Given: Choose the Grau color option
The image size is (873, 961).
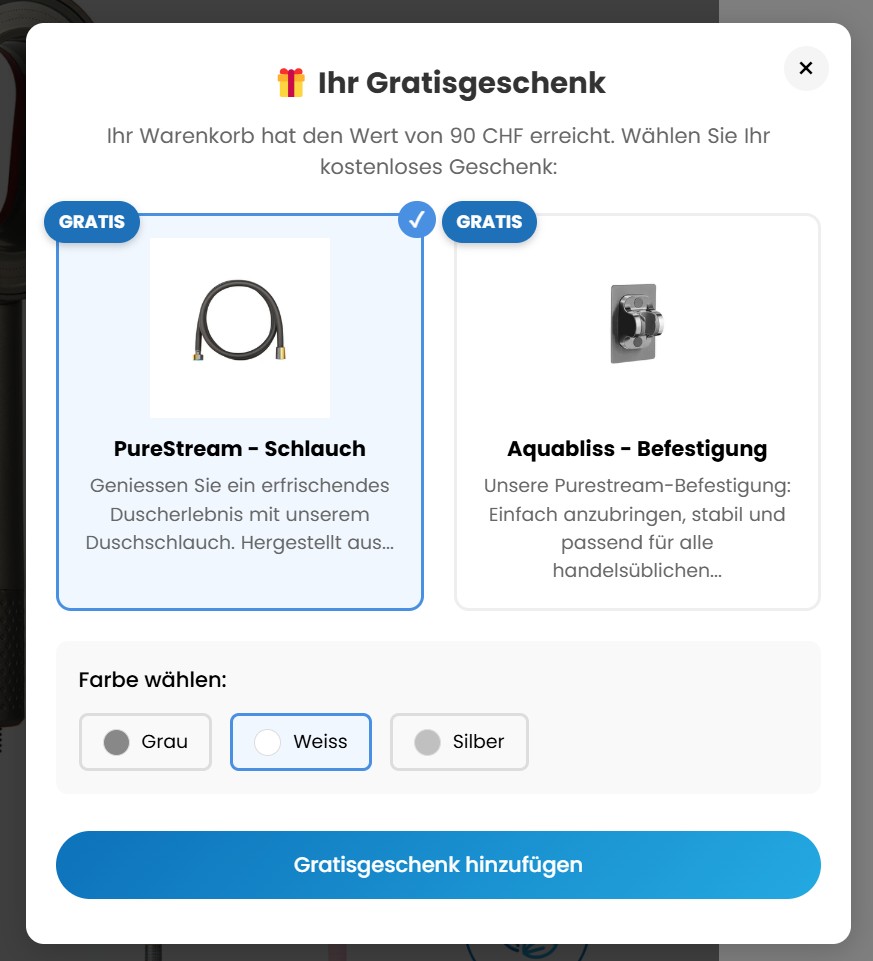Looking at the screenshot, I should click(x=145, y=742).
